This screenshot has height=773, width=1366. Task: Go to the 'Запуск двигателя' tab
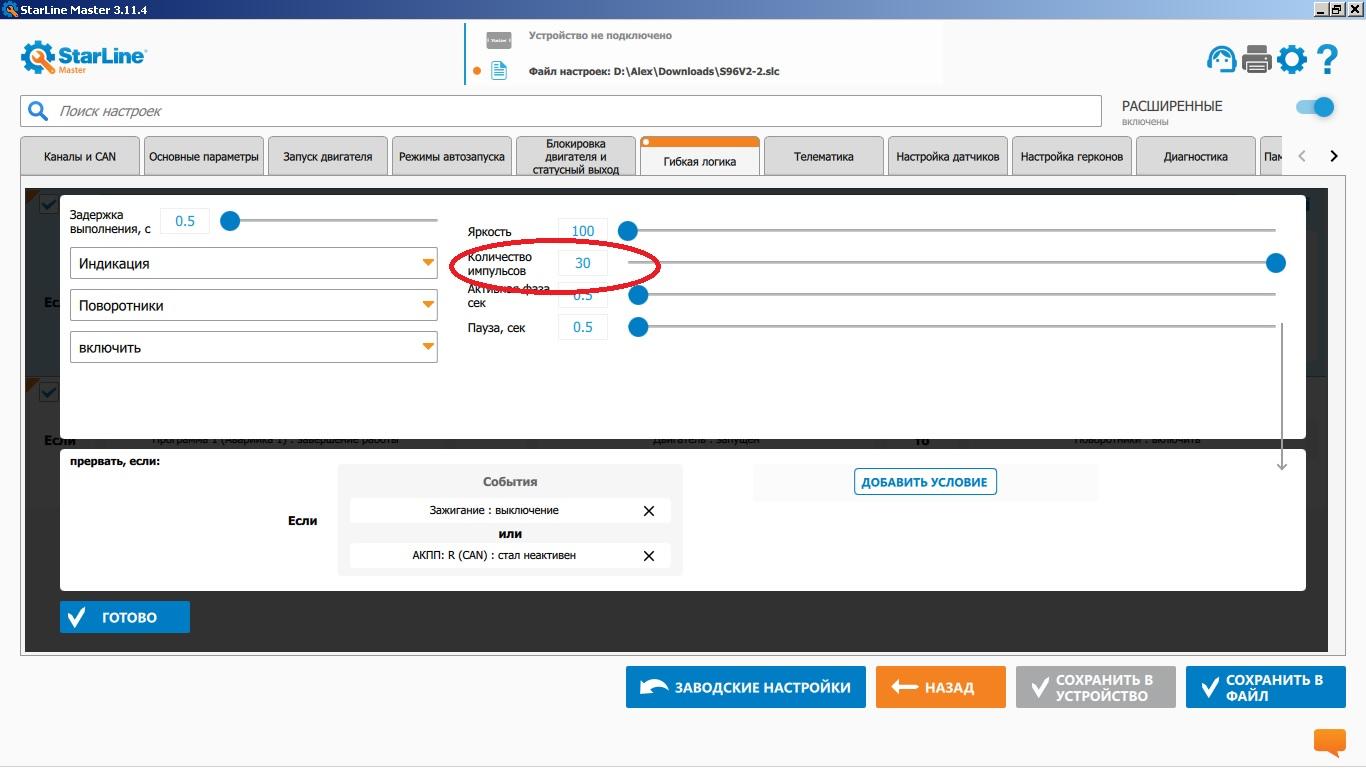[x=328, y=157]
